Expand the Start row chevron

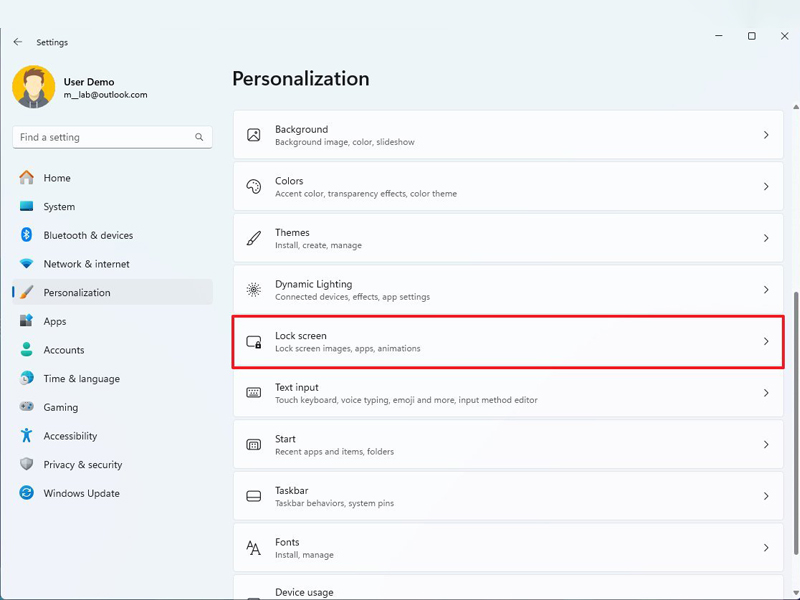click(766, 445)
